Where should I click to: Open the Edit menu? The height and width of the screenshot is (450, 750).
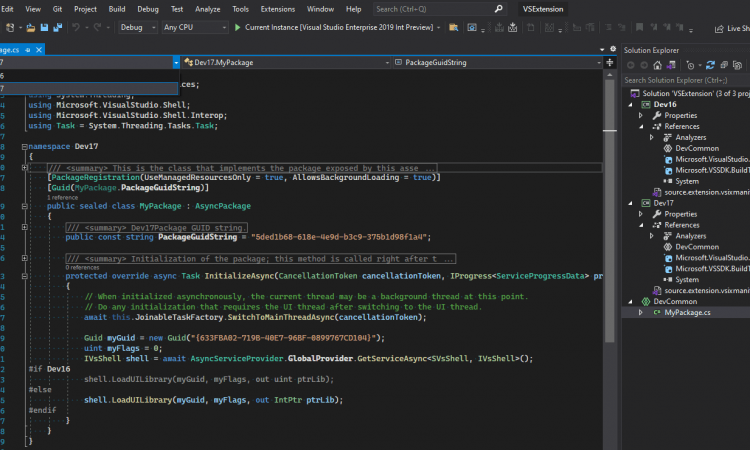(x=7, y=9)
